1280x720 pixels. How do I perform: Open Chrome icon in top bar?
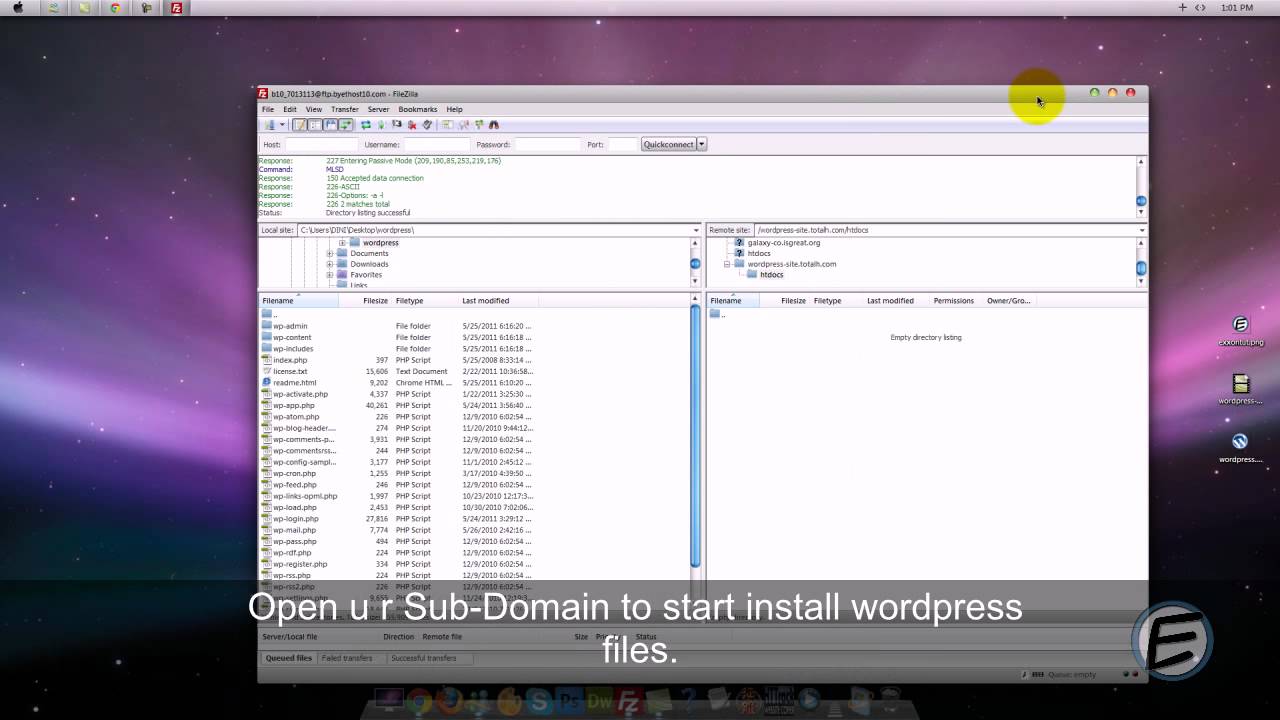tap(115, 8)
